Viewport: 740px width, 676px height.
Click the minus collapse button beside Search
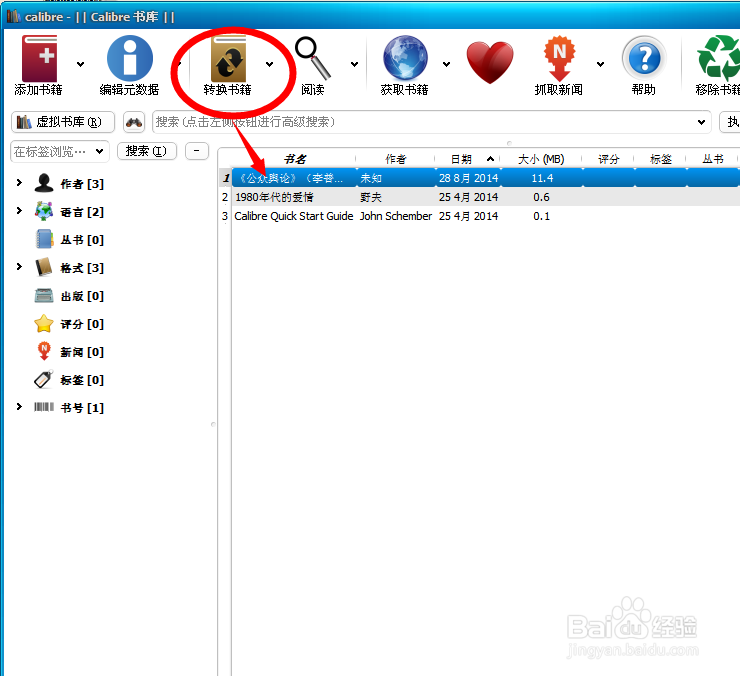pyautogui.click(x=197, y=151)
